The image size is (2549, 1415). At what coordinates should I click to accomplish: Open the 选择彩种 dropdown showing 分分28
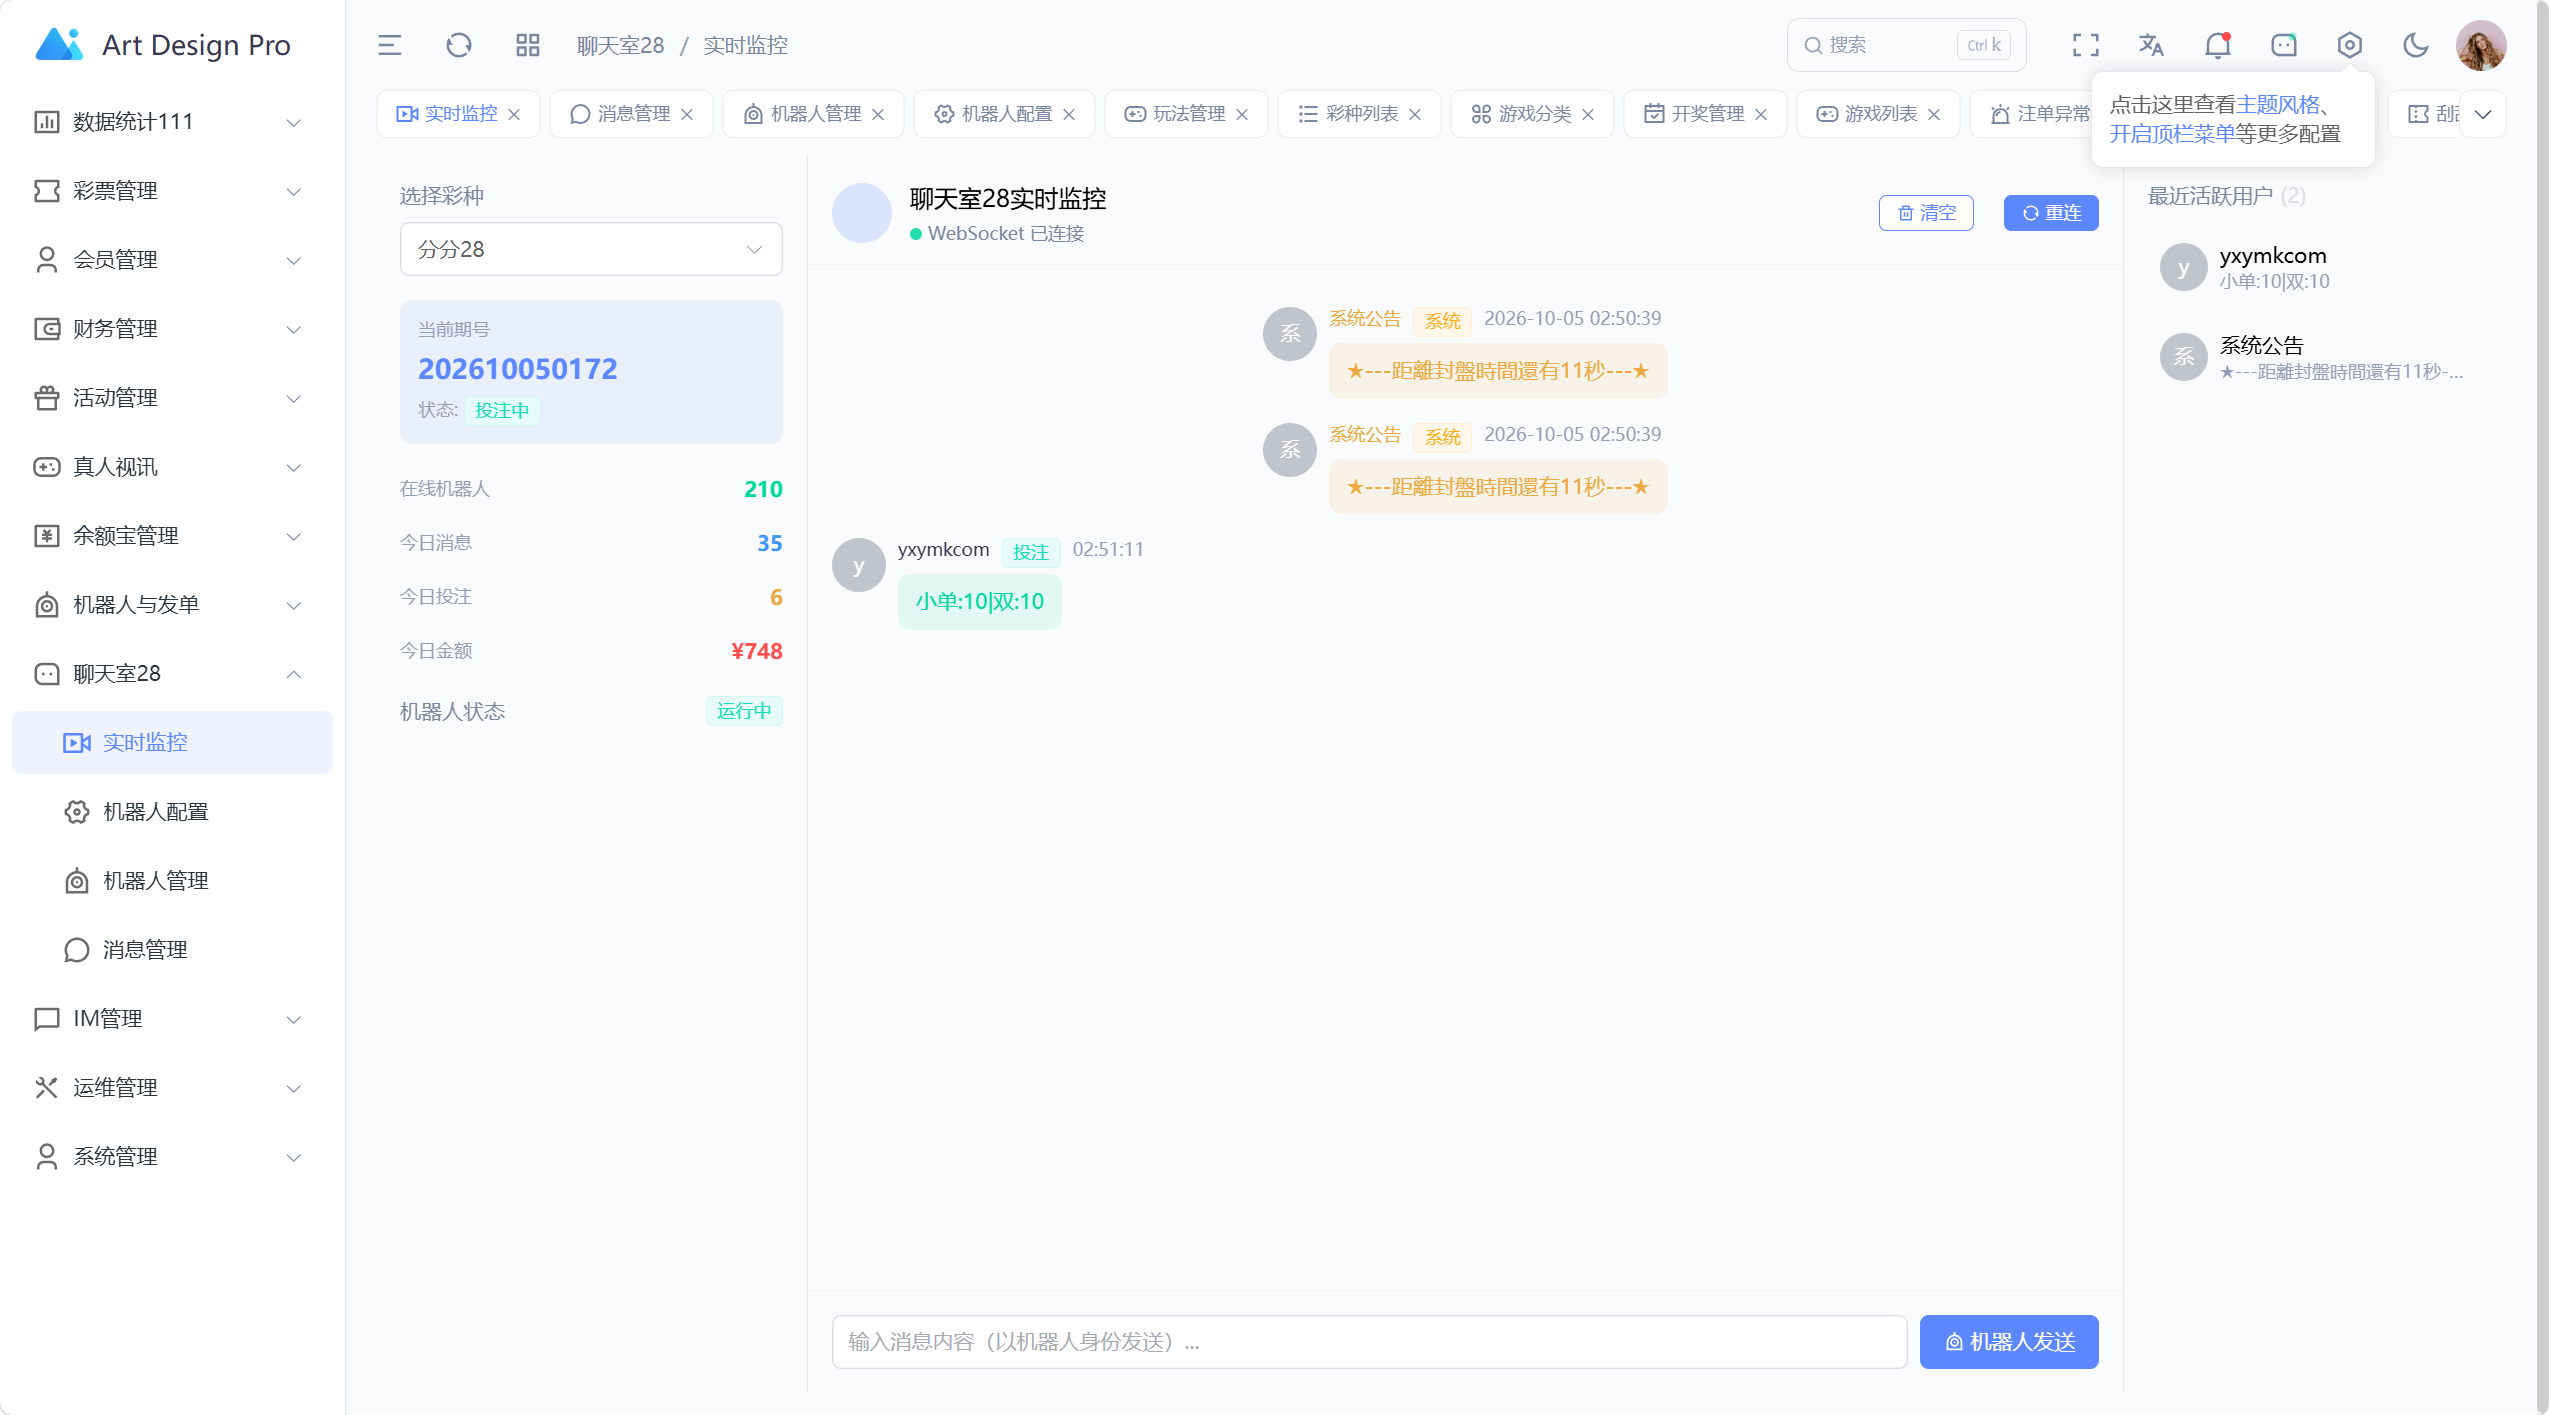(591, 249)
